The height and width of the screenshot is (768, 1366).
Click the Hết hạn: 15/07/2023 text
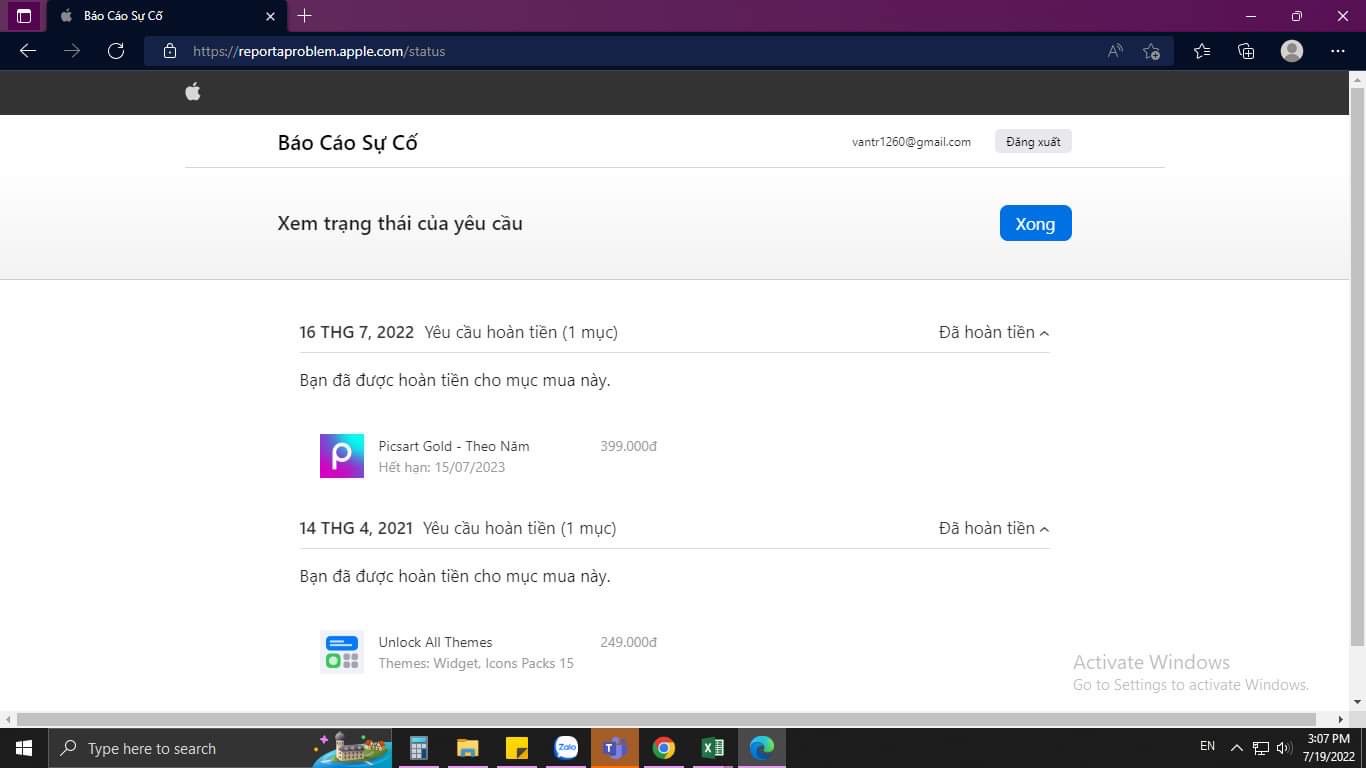[x=441, y=467]
